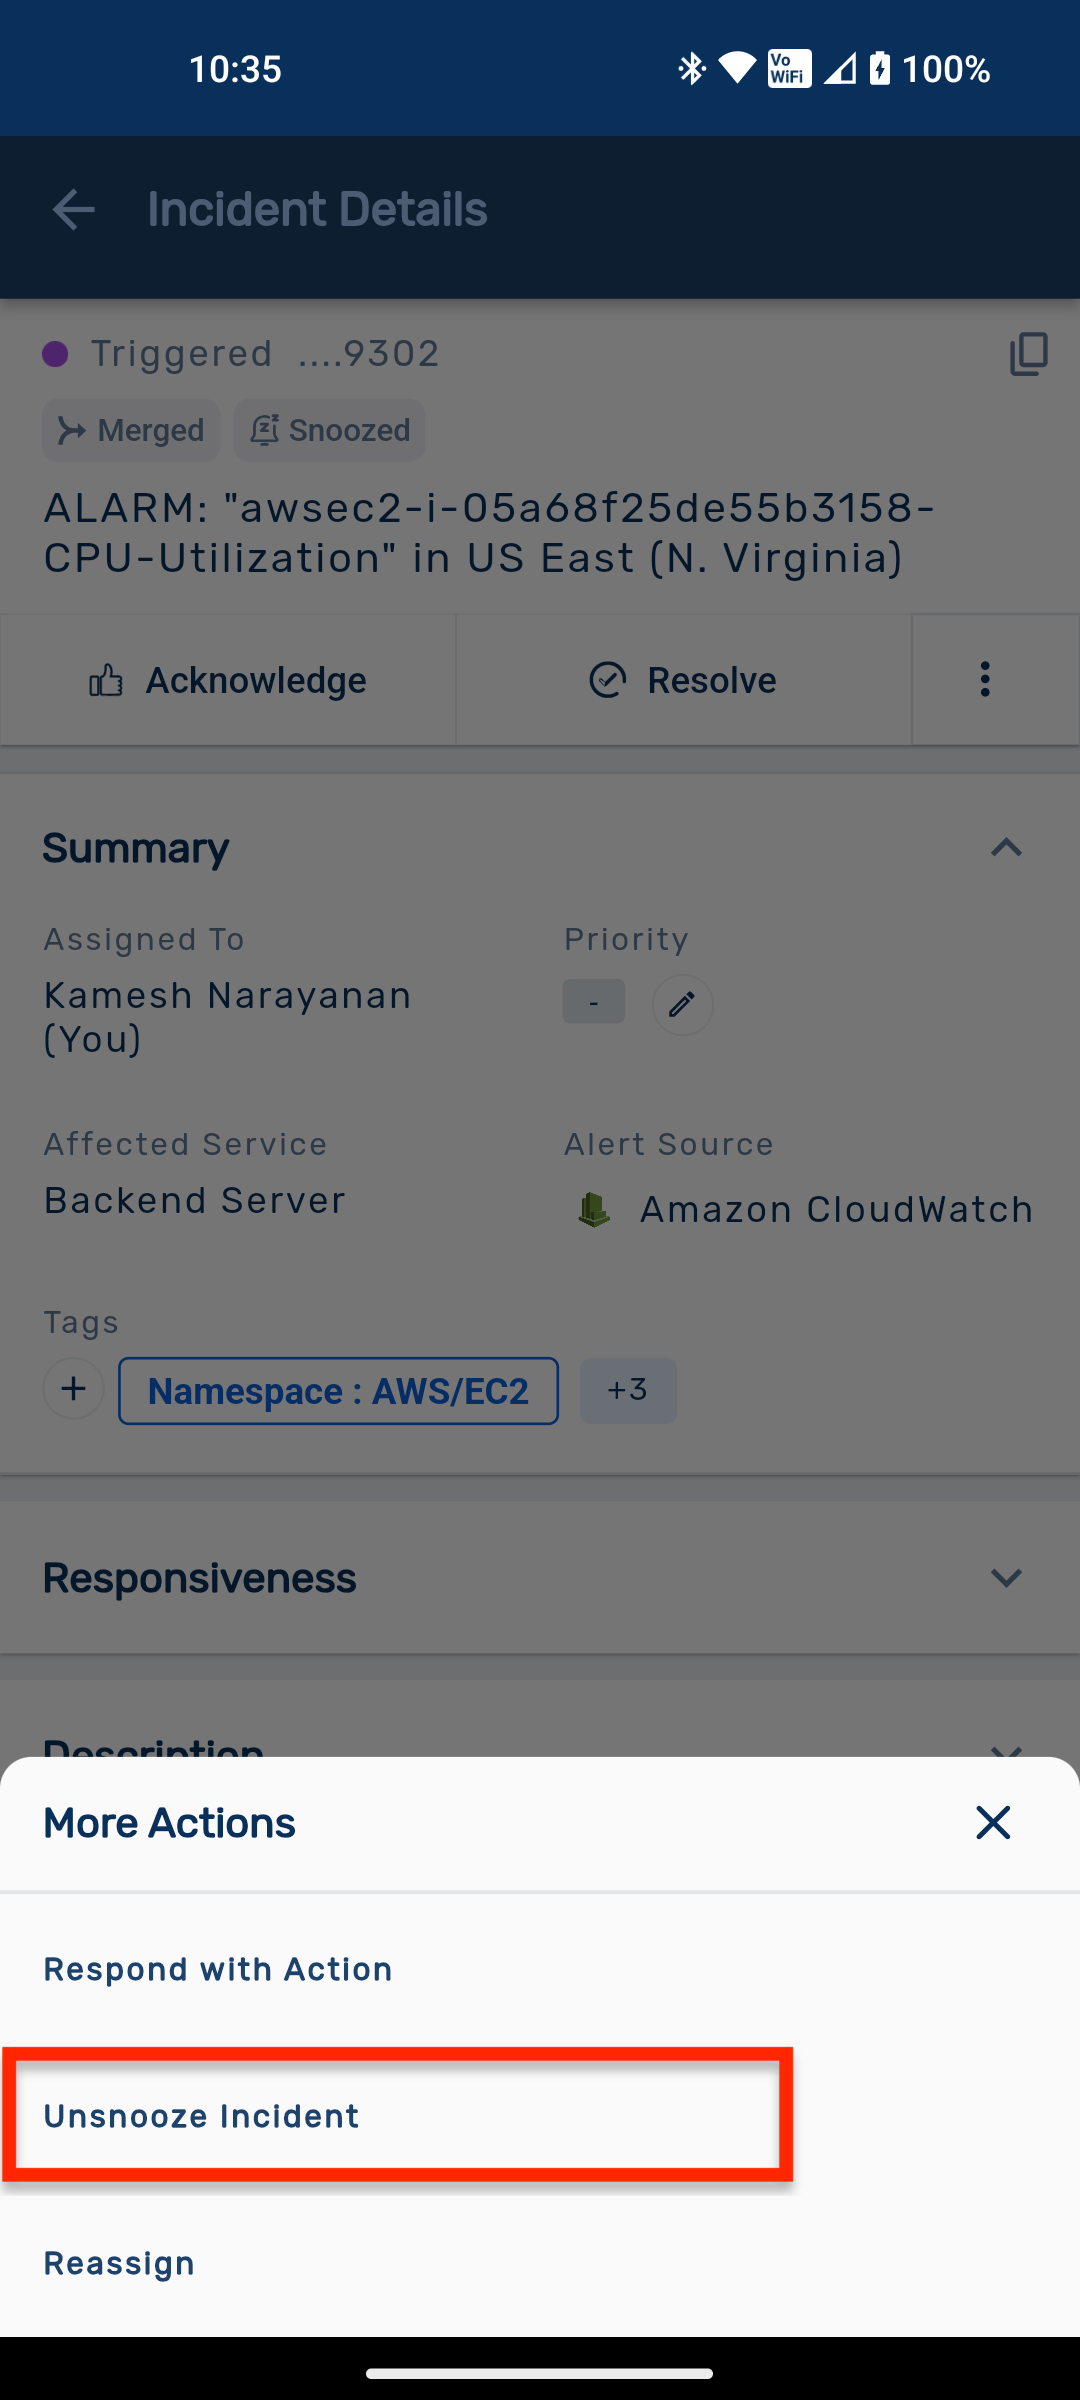Collapse the Summary section
1080x2400 pixels.
[1006, 848]
